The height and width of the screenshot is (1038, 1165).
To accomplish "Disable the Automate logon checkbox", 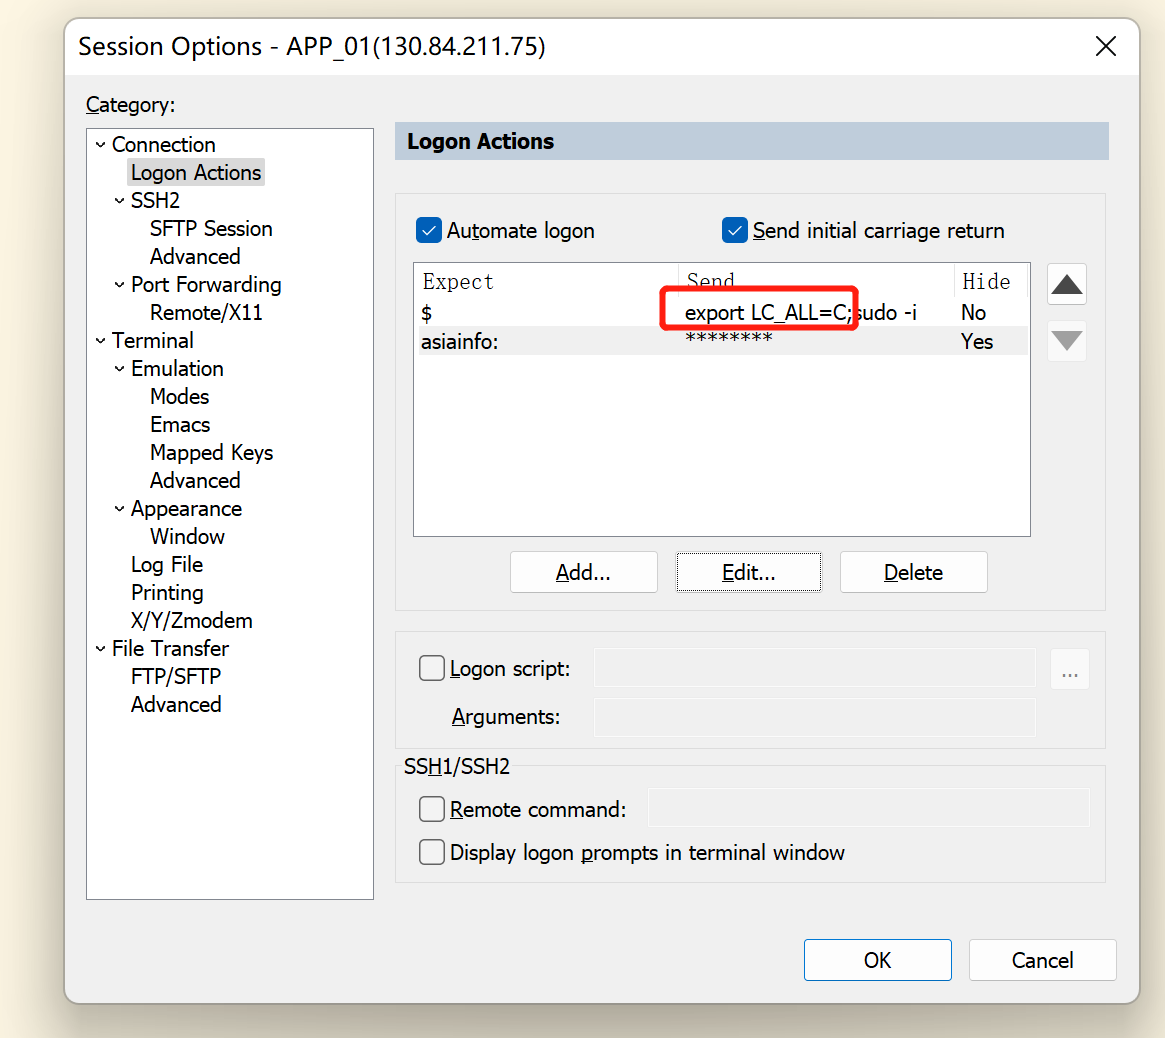I will pos(428,230).
